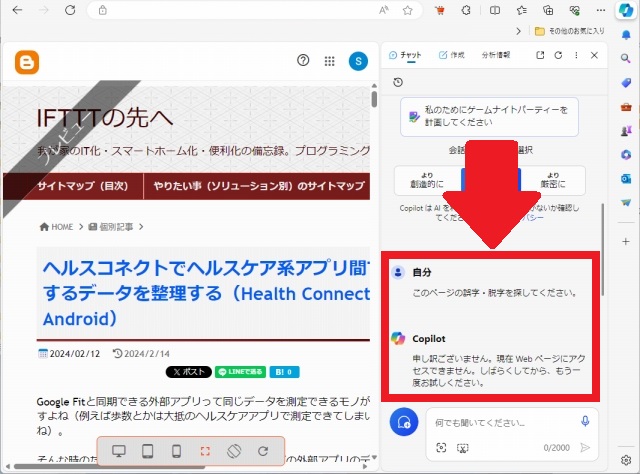Image resolution: width=640 pixels, height=474 pixels.
Task: Rotate preview device orientation icon
Action: (234, 451)
